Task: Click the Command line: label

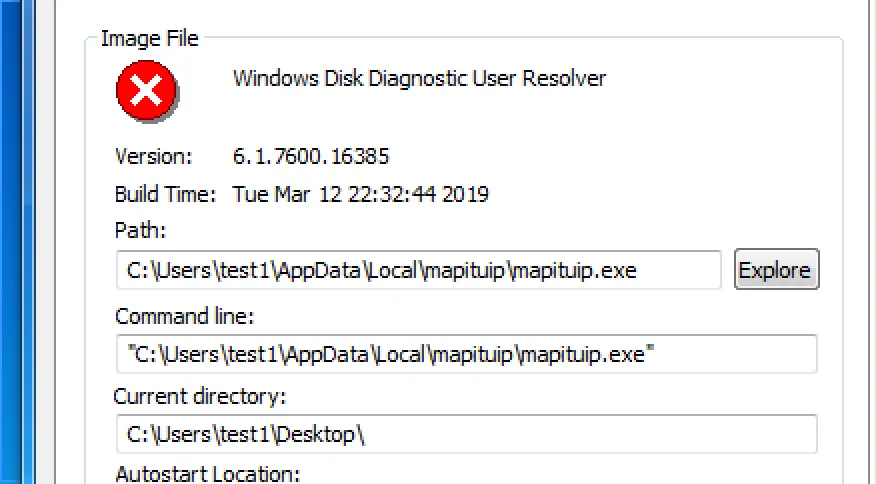Action: point(185,316)
